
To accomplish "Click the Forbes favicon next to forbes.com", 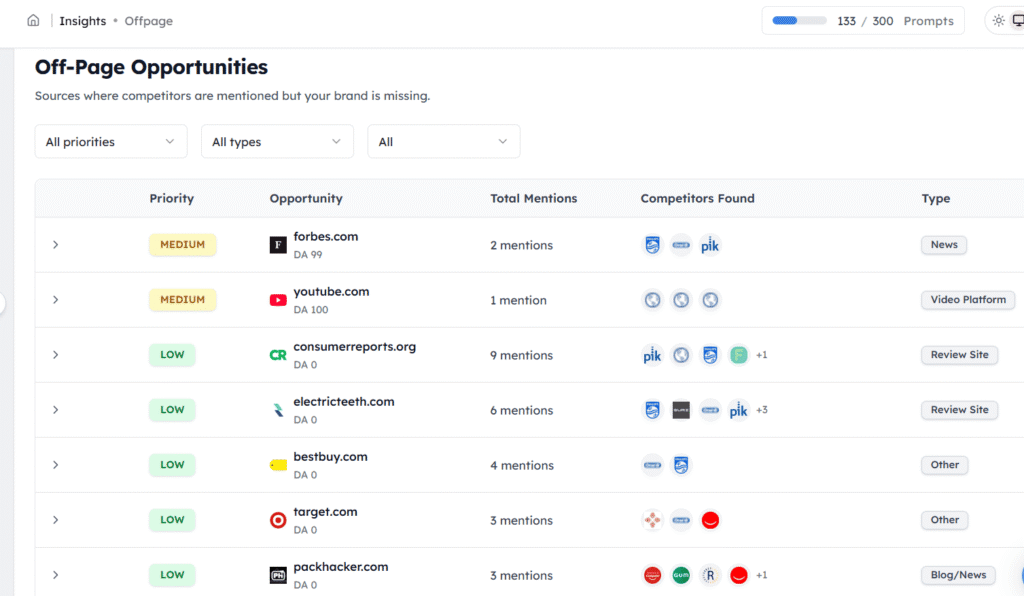I will coord(278,244).
